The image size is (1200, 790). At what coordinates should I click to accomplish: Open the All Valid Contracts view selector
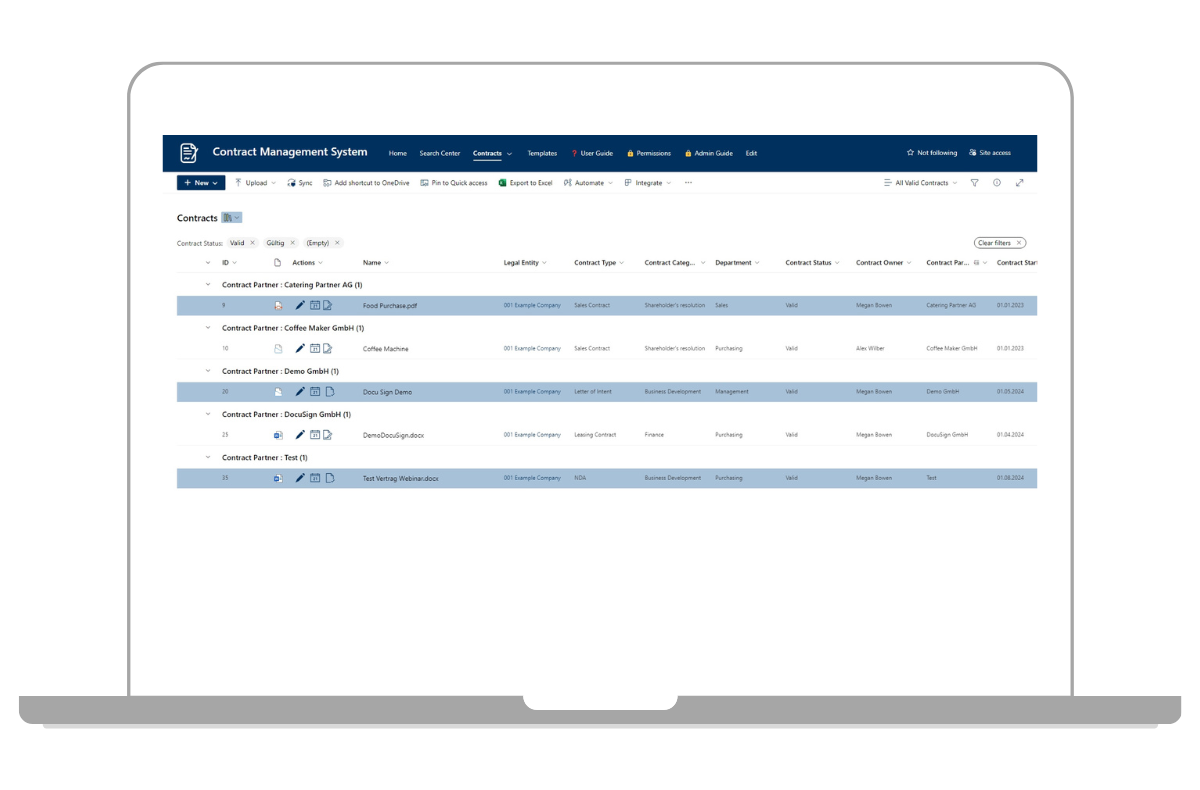point(920,183)
